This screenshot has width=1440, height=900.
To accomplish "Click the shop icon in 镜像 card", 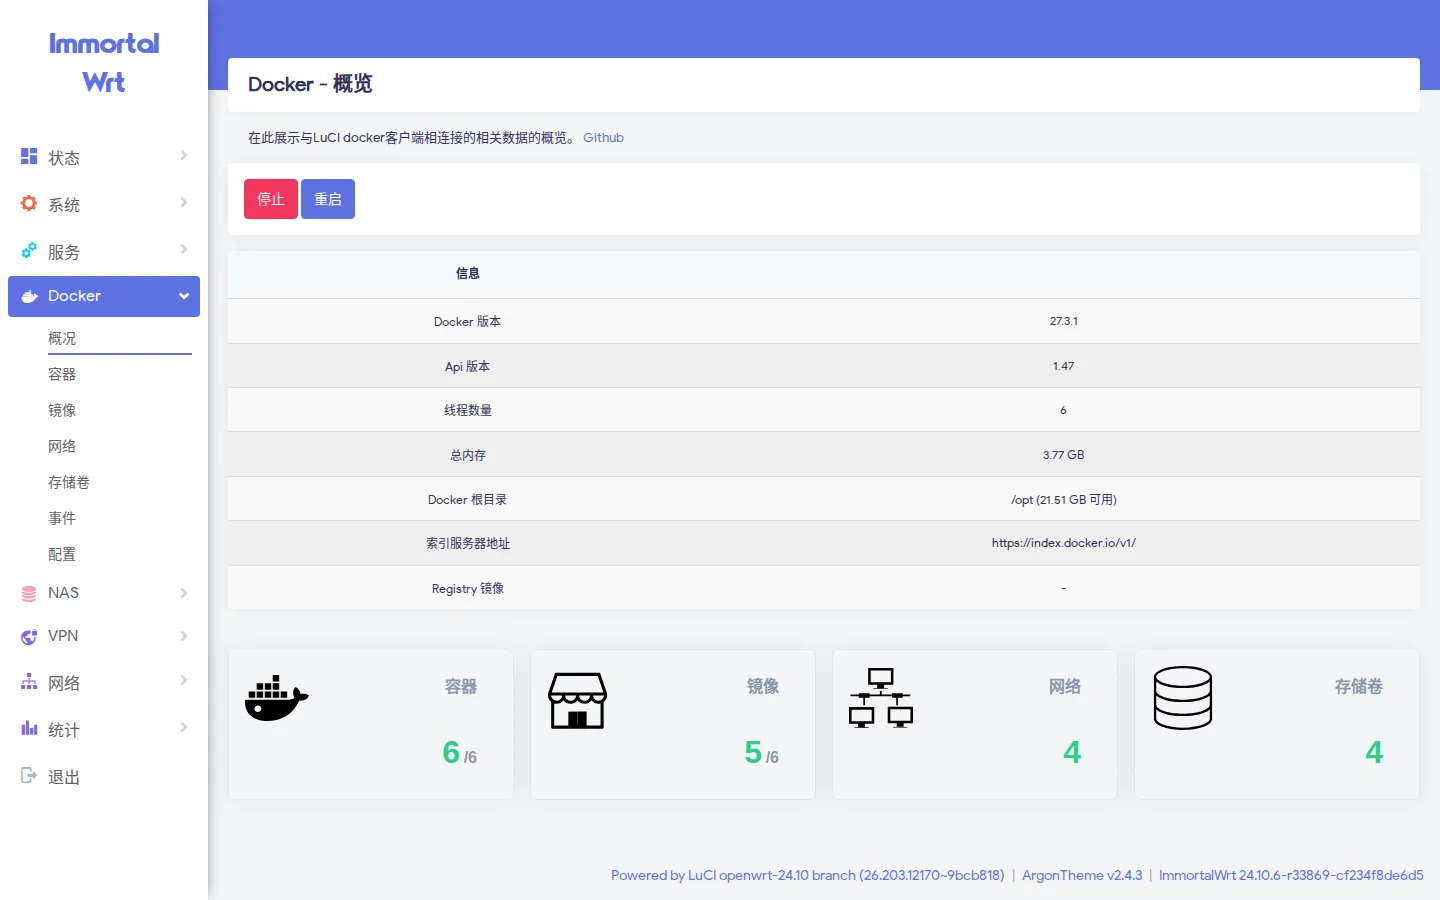I will pos(577,700).
